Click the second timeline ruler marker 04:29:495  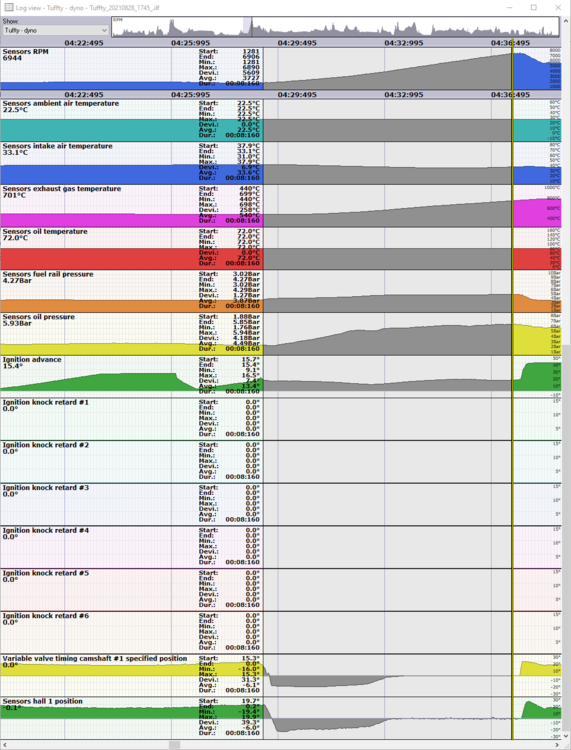[297, 95]
